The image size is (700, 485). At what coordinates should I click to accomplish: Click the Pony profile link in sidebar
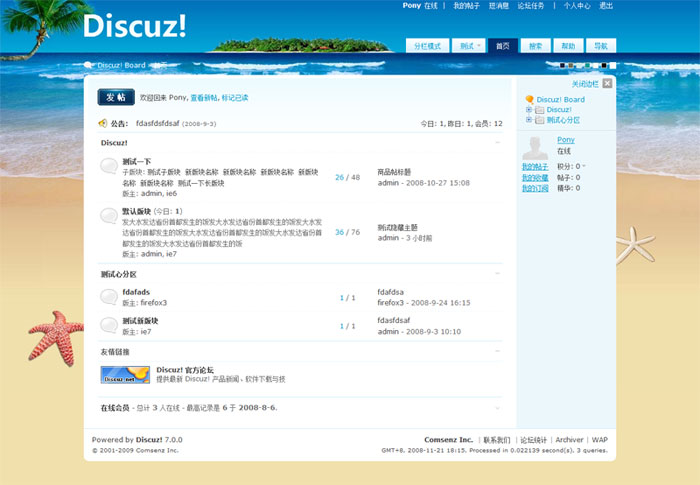click(x=566, y=140)
